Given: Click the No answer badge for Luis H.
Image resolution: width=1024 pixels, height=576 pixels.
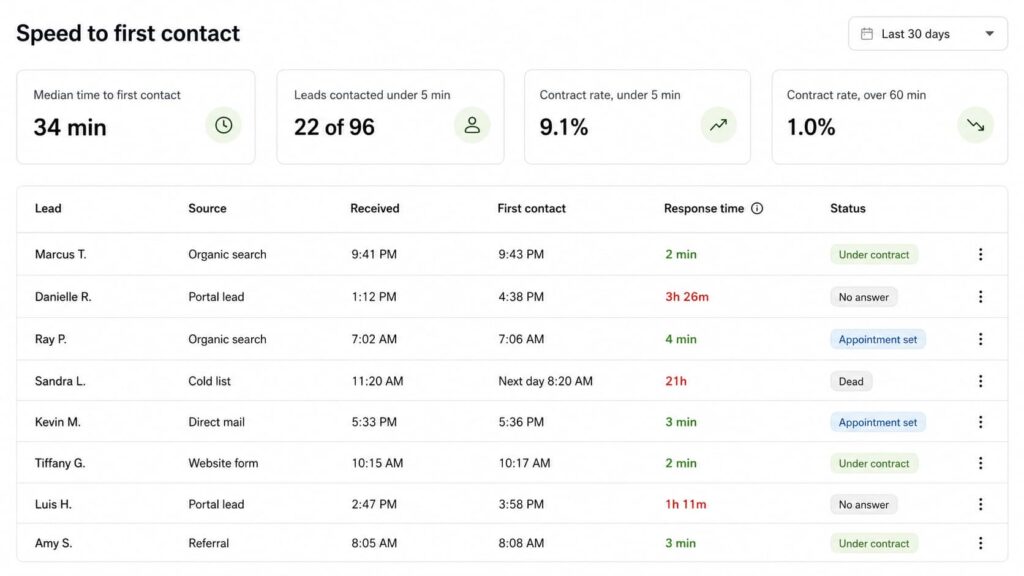Looking at the screenshot, I should tap(863, 504).
